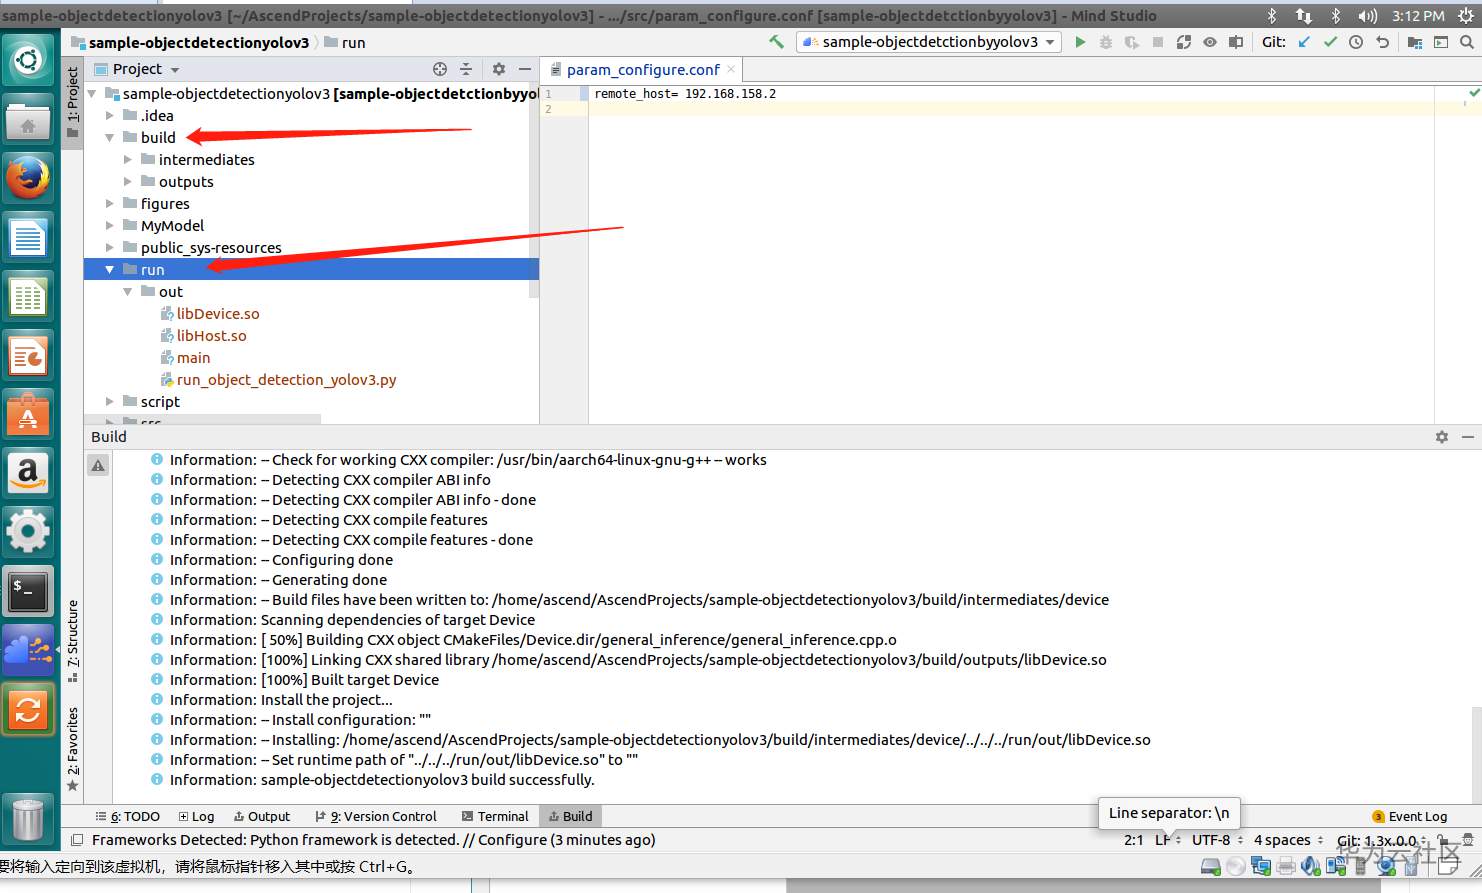Expand the script folder
The image size is (1482, 893).
click(110, 402)
